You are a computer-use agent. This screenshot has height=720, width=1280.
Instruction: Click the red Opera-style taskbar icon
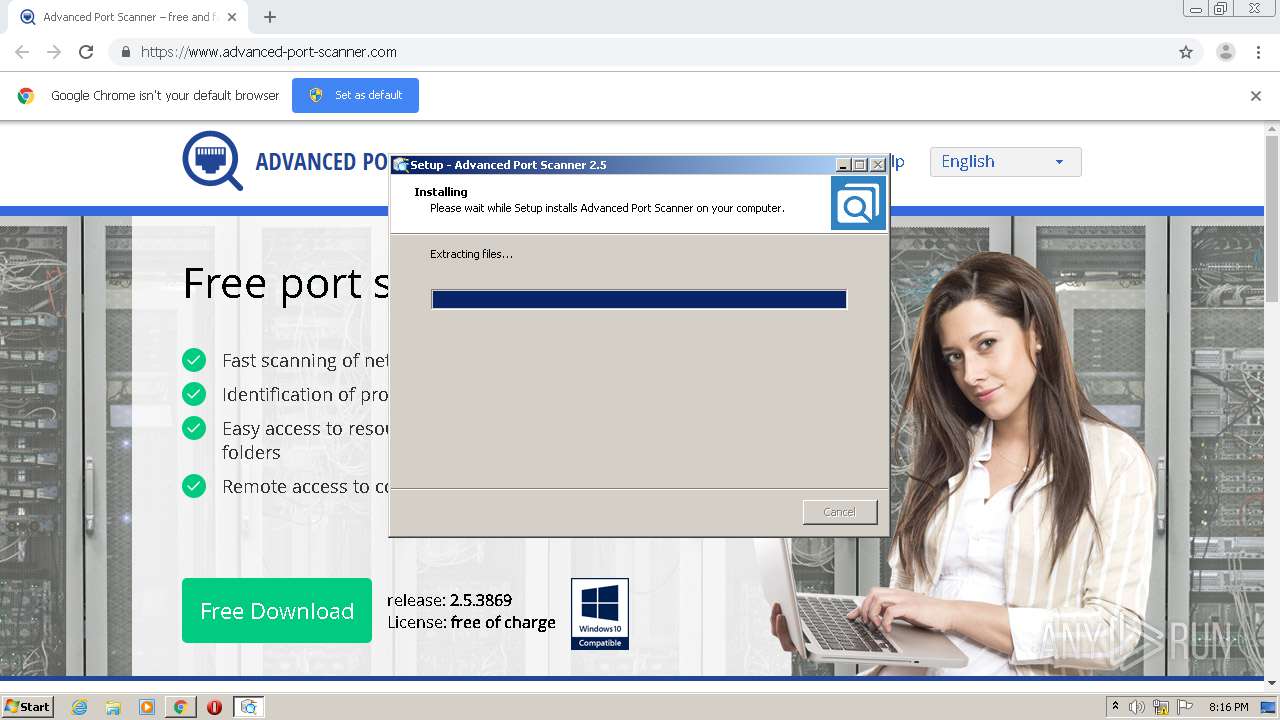(214, 707)
